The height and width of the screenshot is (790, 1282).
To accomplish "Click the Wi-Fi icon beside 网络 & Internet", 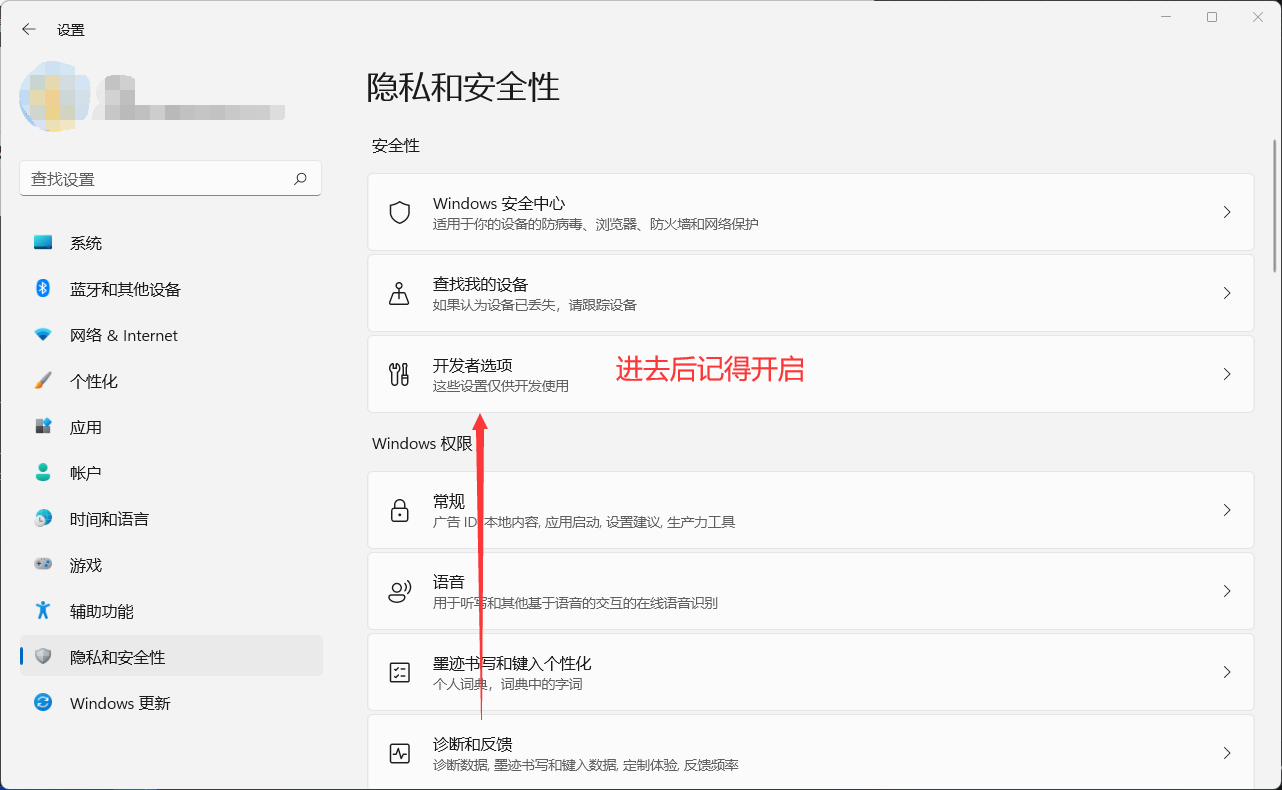I will [x=43, y=335].
